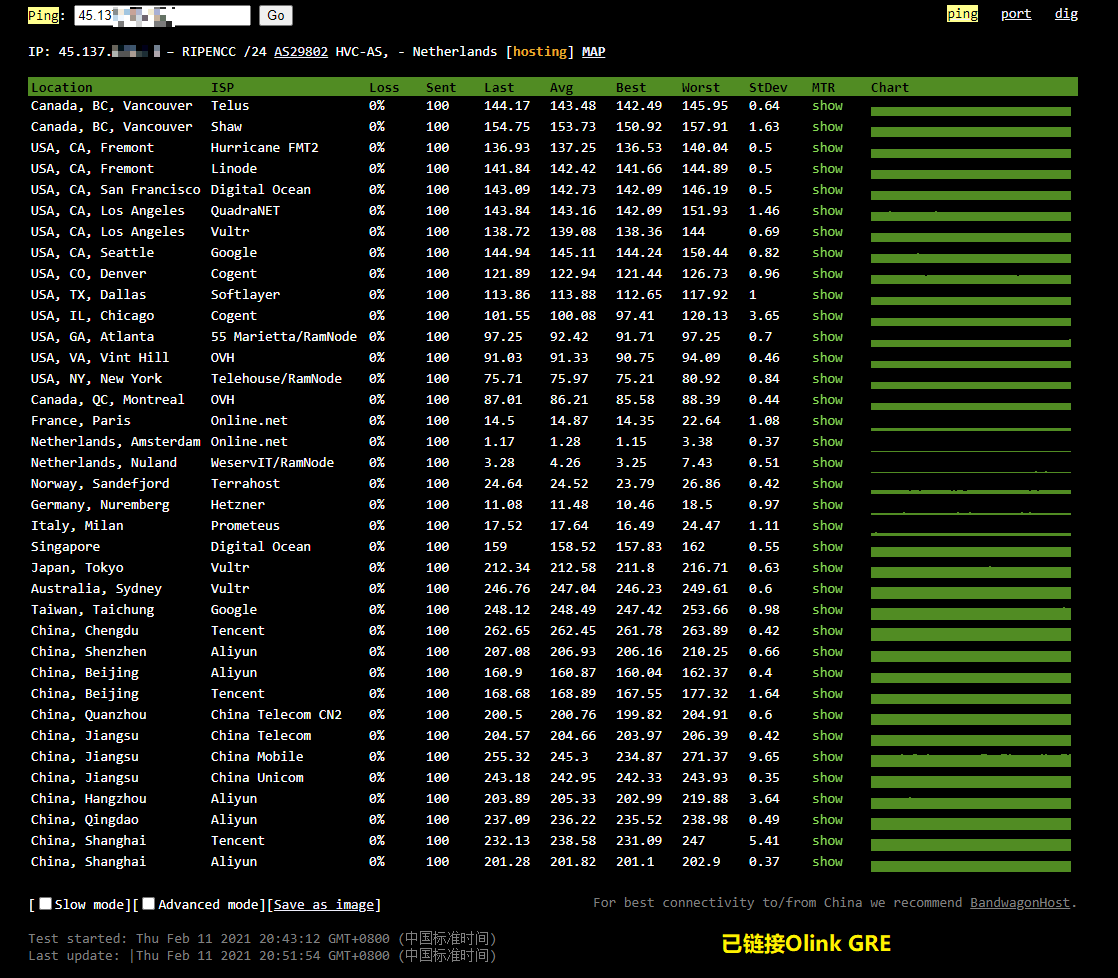This screenshot has height=978, width=1118.
Task: Click the Test started timestamp line
Action: (x=262, y=938)
